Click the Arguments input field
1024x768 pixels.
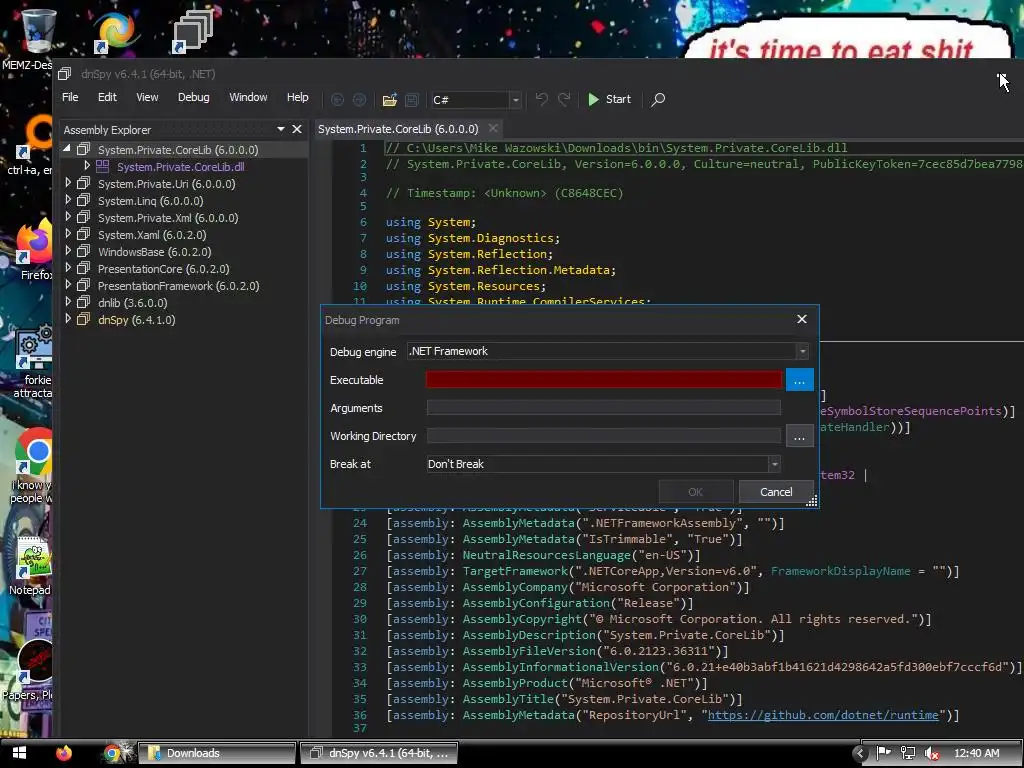point(604,408)
